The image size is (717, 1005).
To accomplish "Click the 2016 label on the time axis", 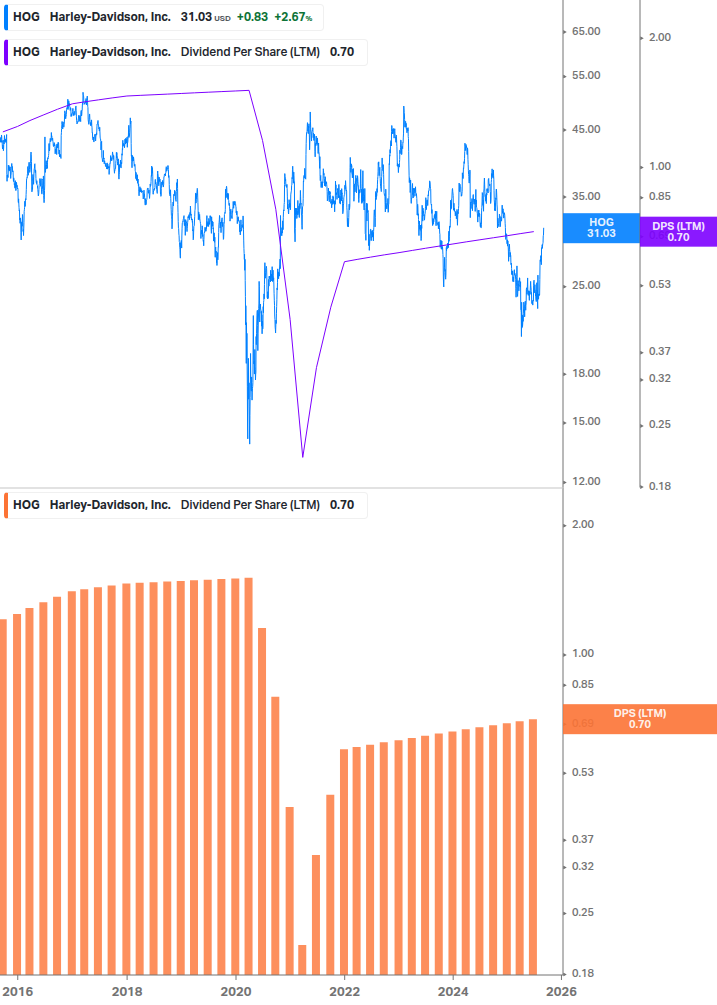I will 19,991.
